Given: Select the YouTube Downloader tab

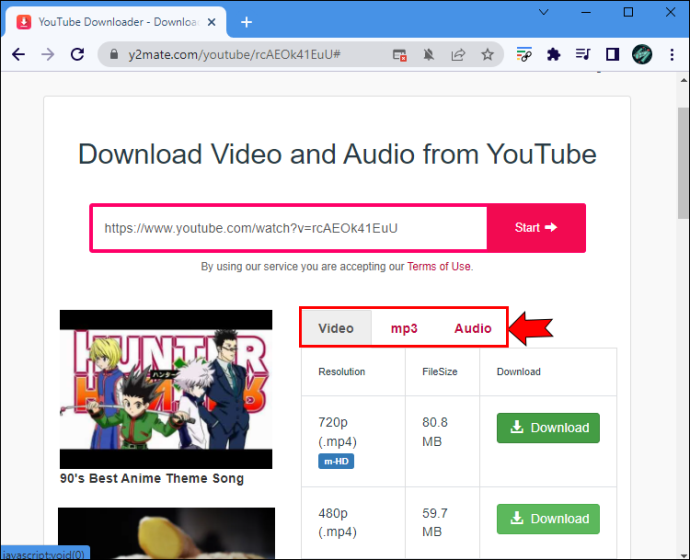Looking at the screenshot, I should click(x=117, y=22).
